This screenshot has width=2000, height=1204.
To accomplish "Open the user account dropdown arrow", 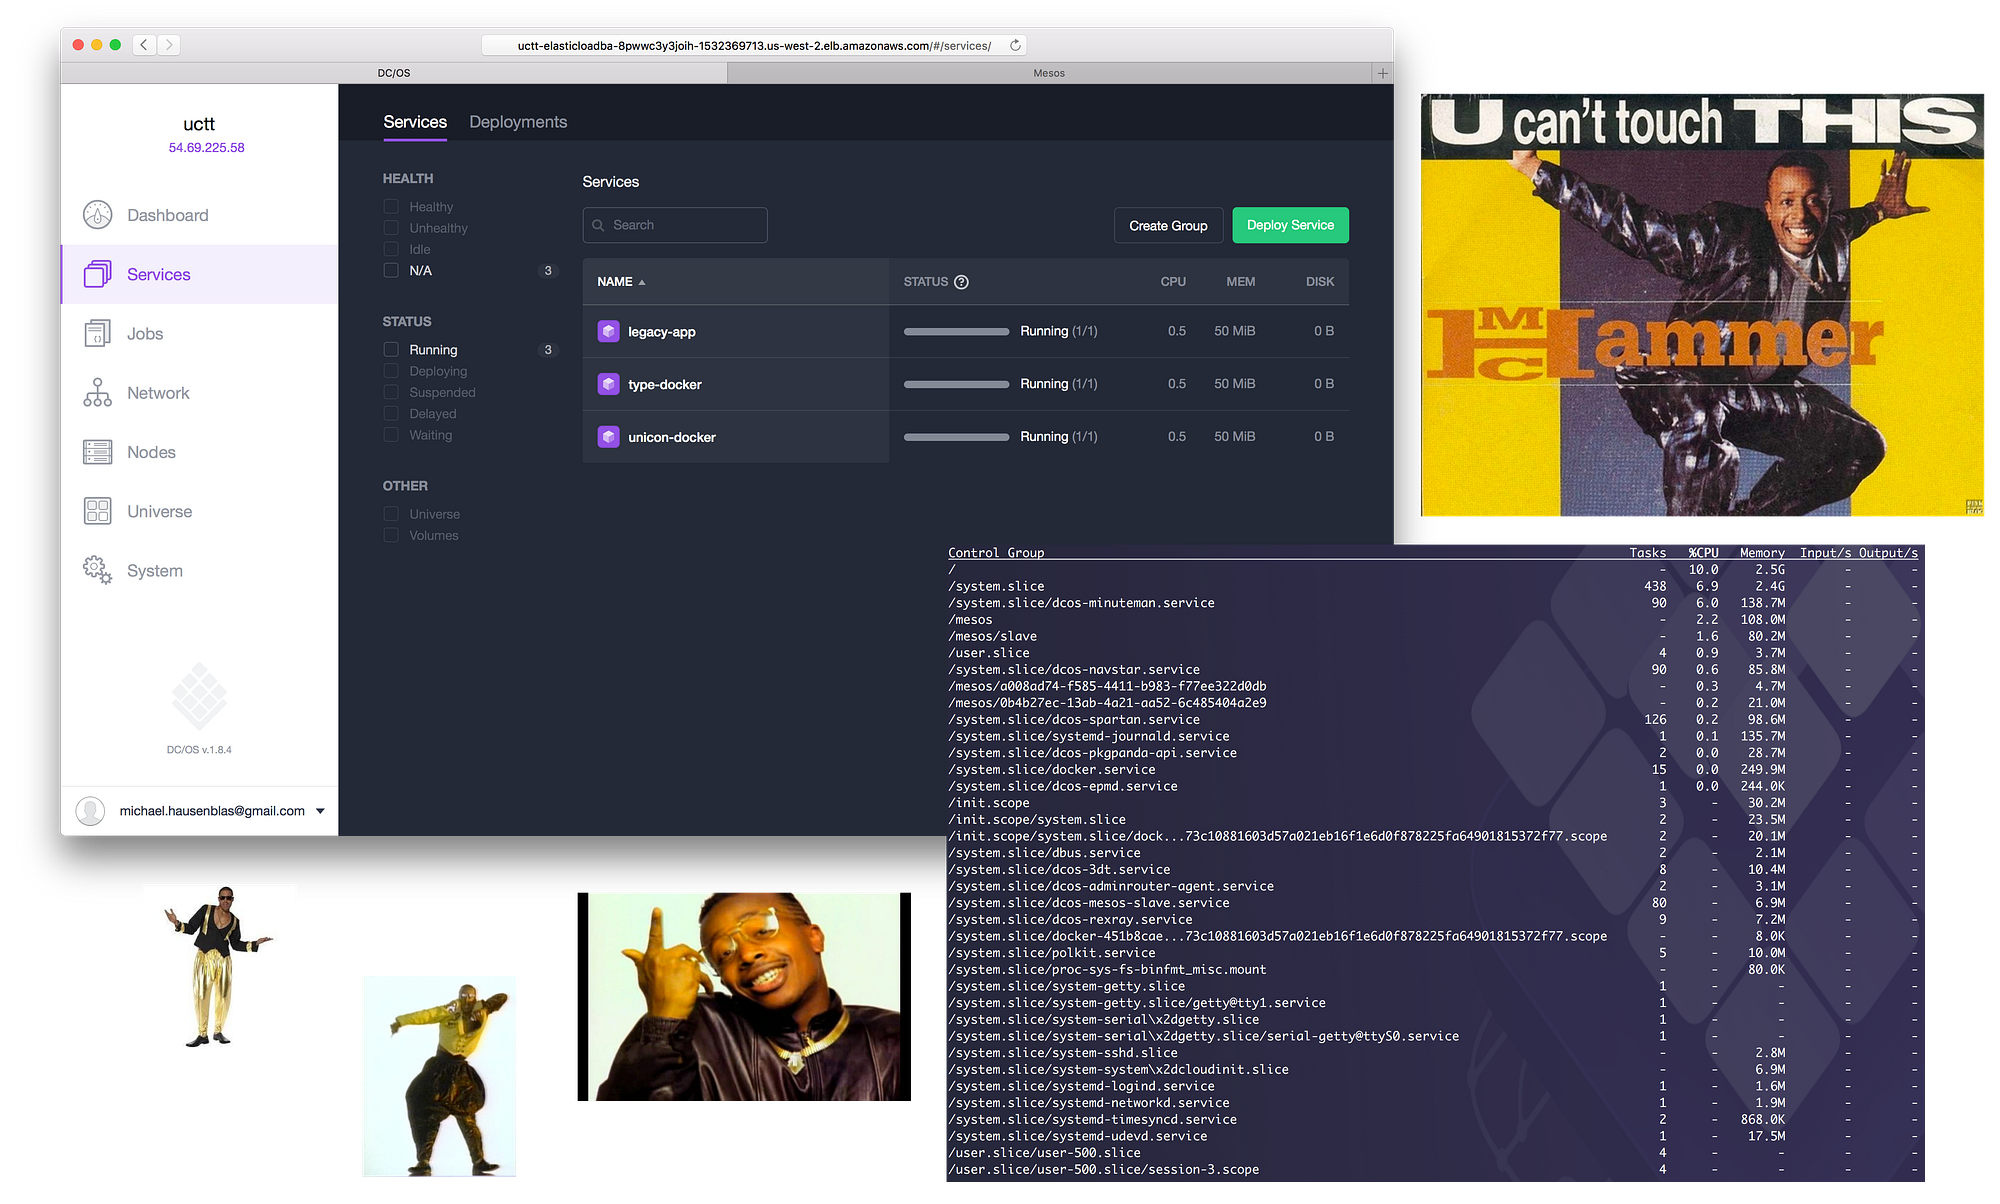I will click(x=320, y=811).
